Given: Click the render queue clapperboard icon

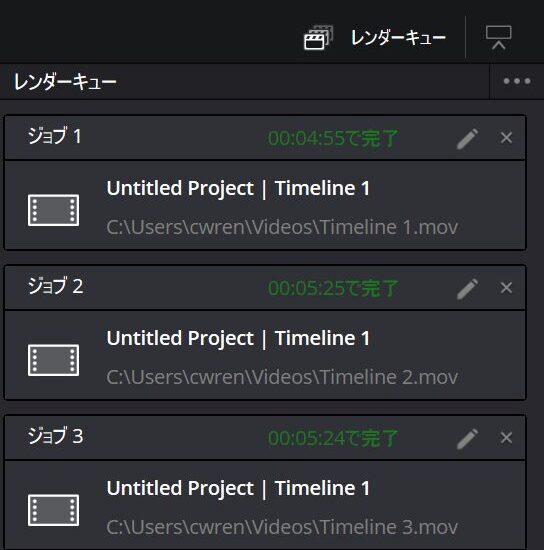Looking at the screenshot, I should (318, 38).
